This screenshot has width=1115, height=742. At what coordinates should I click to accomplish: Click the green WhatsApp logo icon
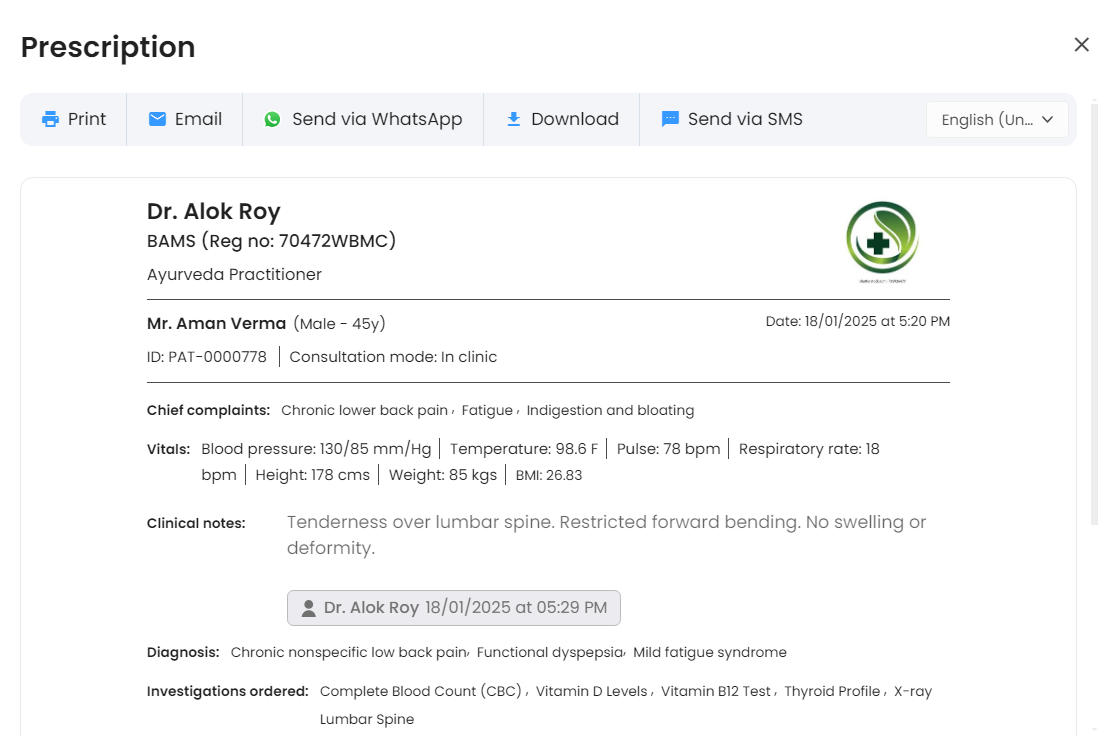click(272, 120)
